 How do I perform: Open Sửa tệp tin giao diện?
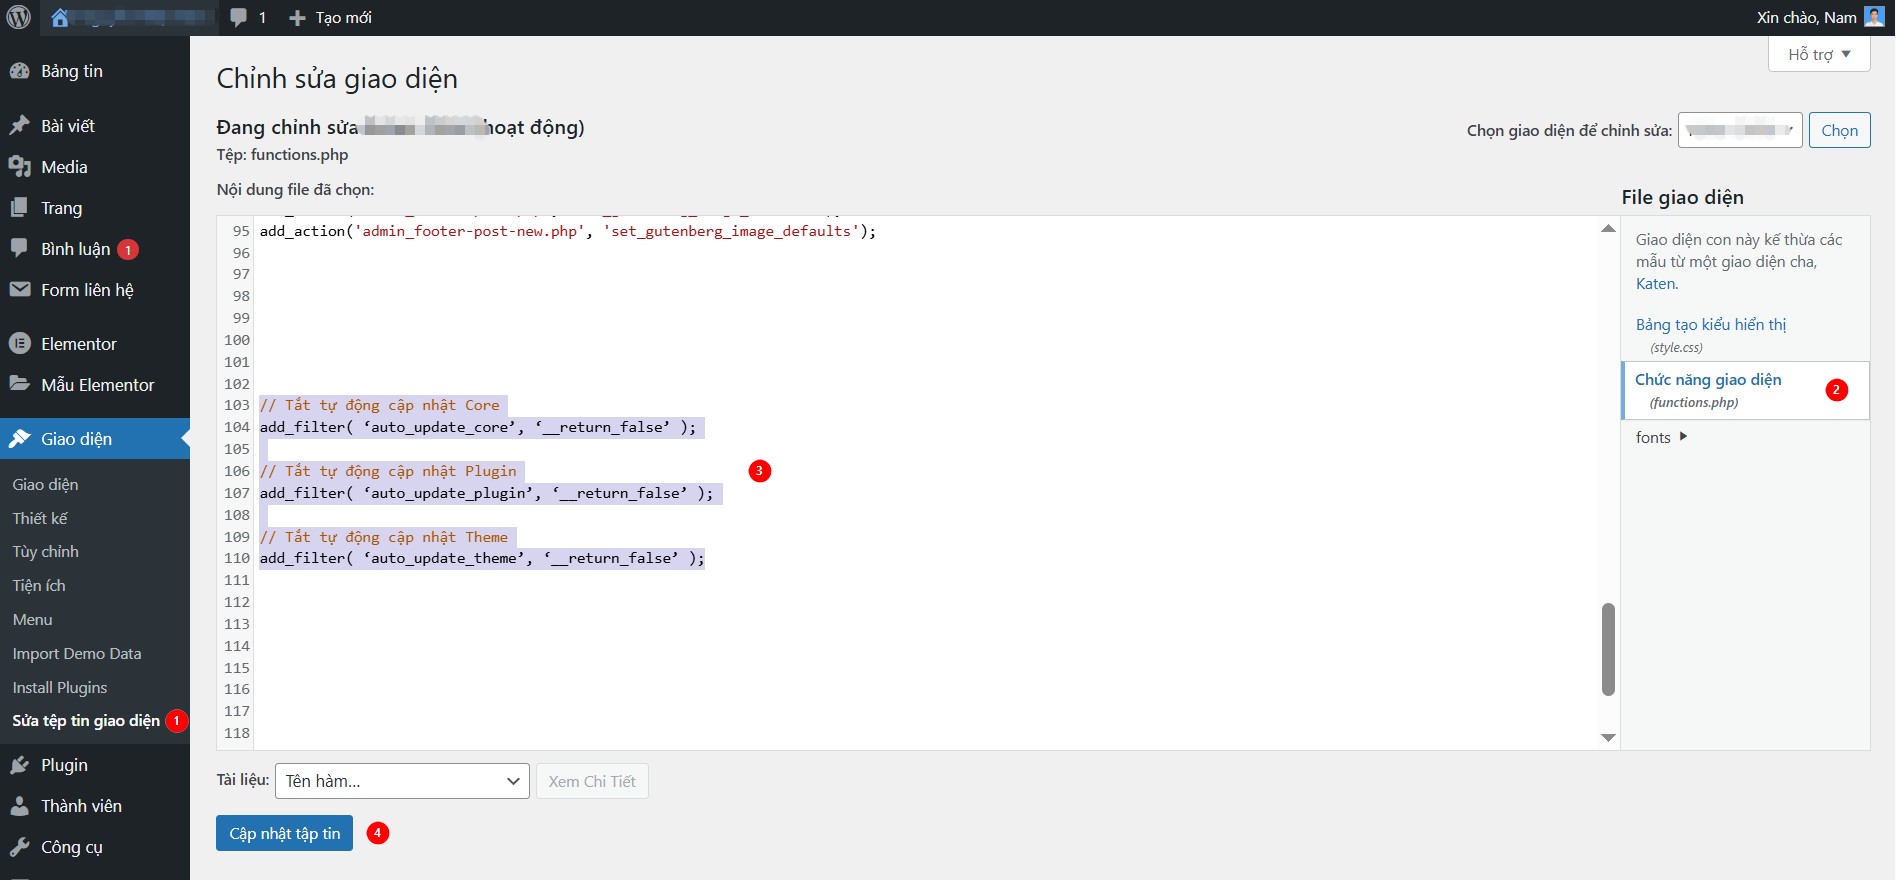(86, 721)
